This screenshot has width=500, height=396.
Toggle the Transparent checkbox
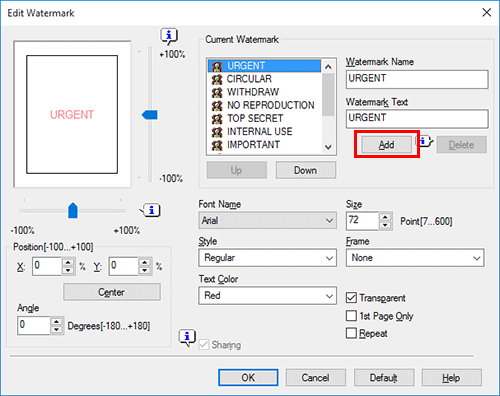(x=351, y=297)
